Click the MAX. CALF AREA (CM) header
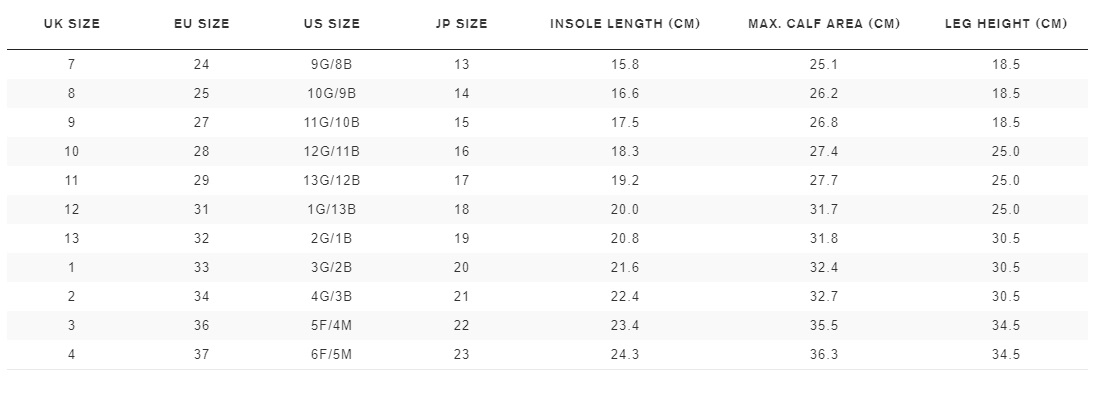Image resolution: width=1105 pixels, height=415 pixels. (x=824, y=24)
